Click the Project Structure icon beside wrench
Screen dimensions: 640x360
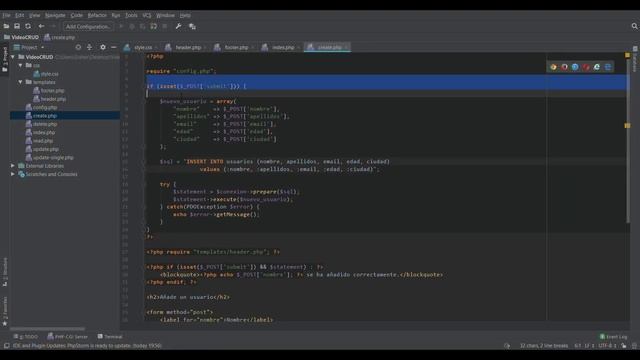point(192,26)
